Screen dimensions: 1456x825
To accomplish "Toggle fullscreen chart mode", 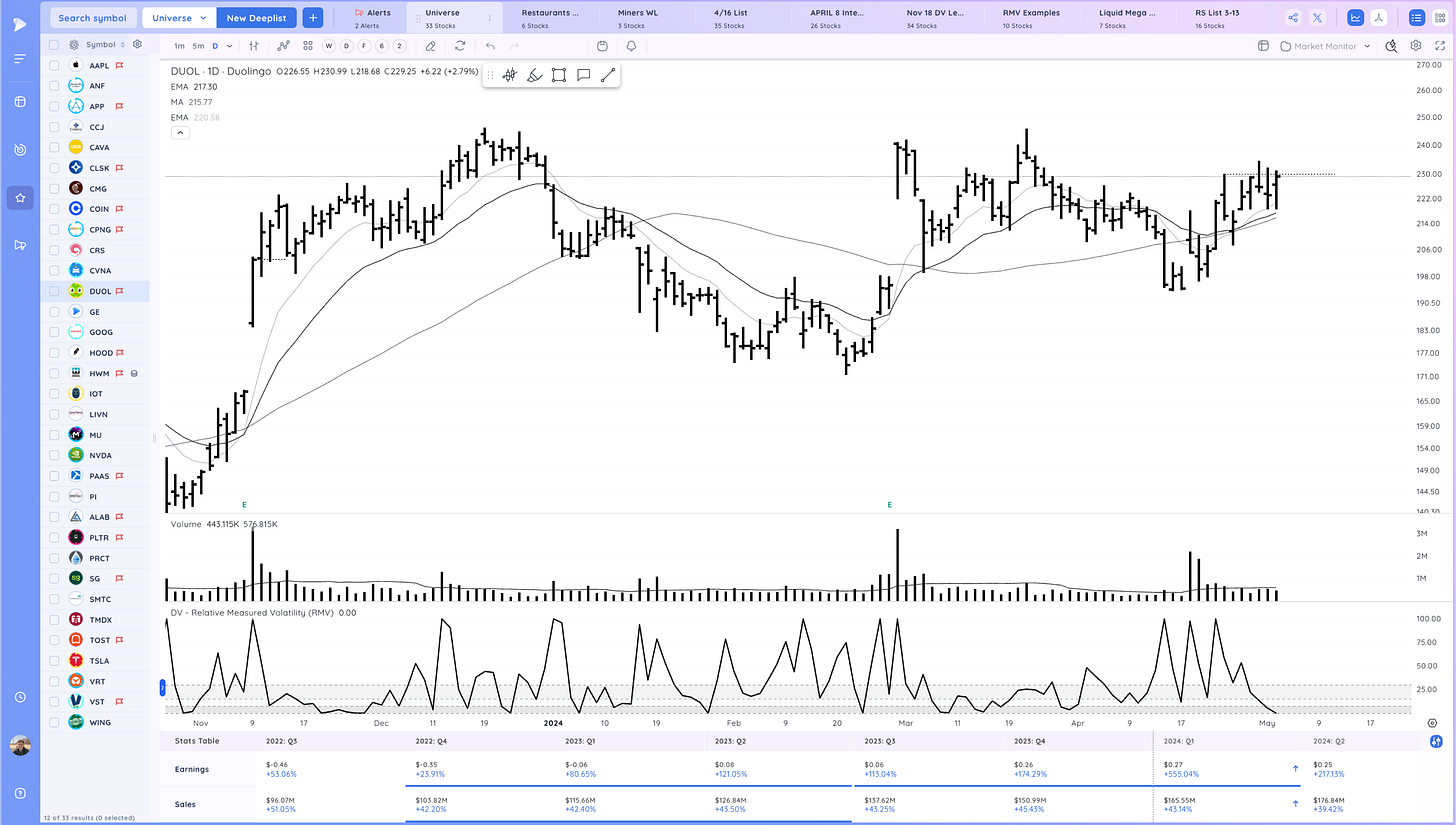I will click(1439, 46).
